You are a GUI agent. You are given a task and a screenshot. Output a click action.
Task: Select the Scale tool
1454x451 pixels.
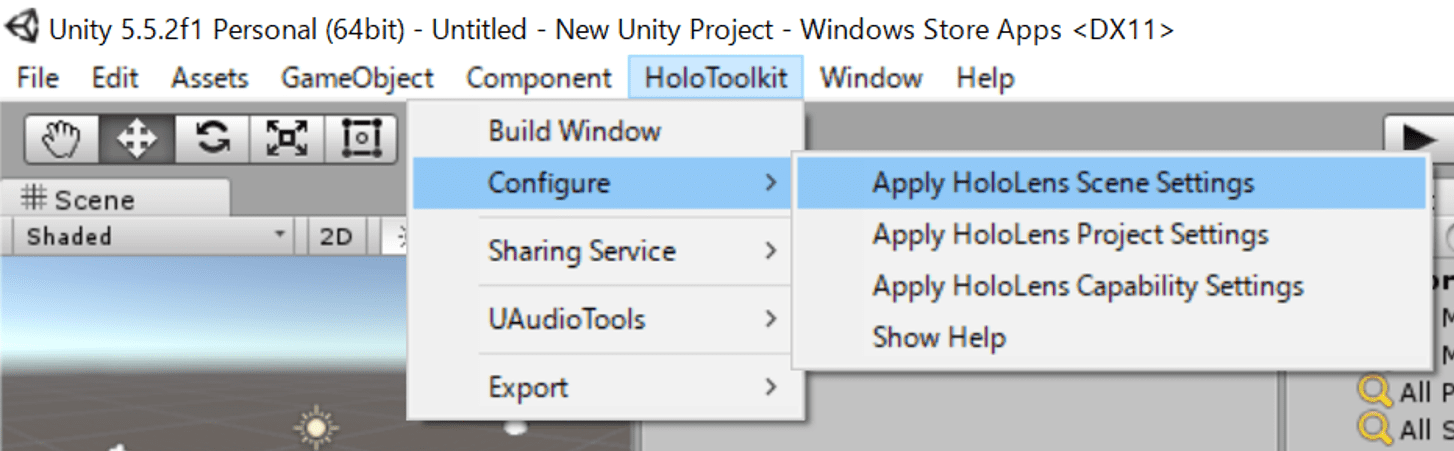point(287,138)
